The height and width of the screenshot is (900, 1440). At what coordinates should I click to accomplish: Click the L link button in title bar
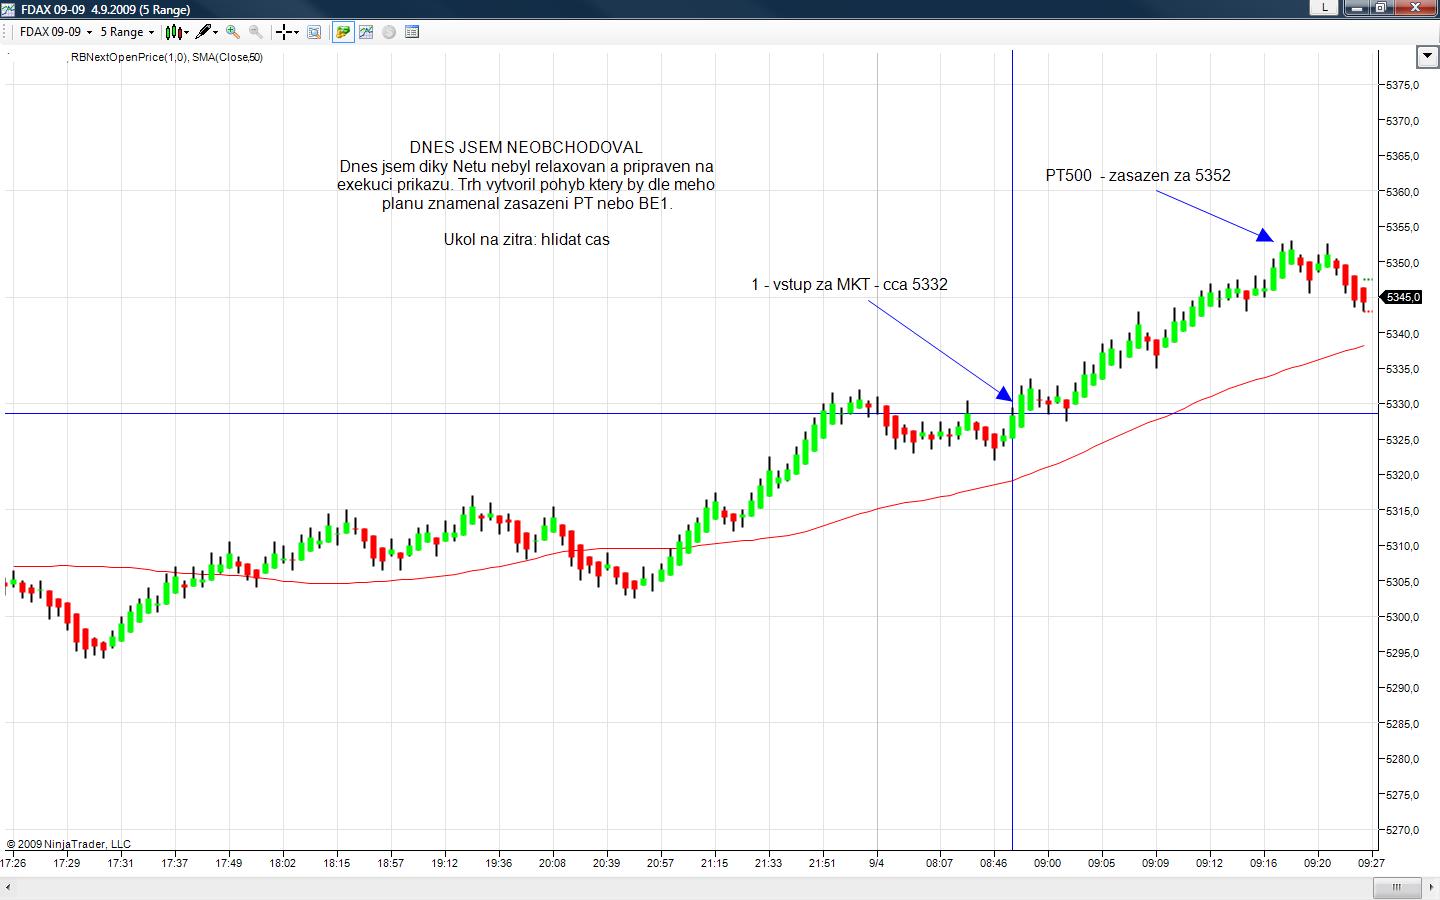(1325, 7)
